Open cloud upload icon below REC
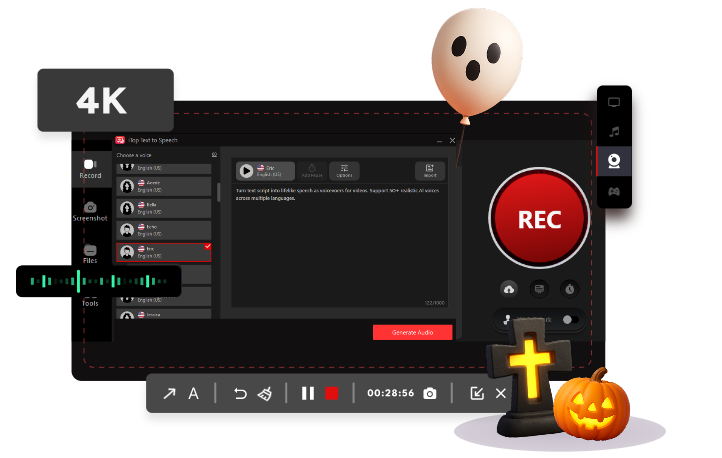The width and height of the screenshot is (722, 458). coord(509,289)
